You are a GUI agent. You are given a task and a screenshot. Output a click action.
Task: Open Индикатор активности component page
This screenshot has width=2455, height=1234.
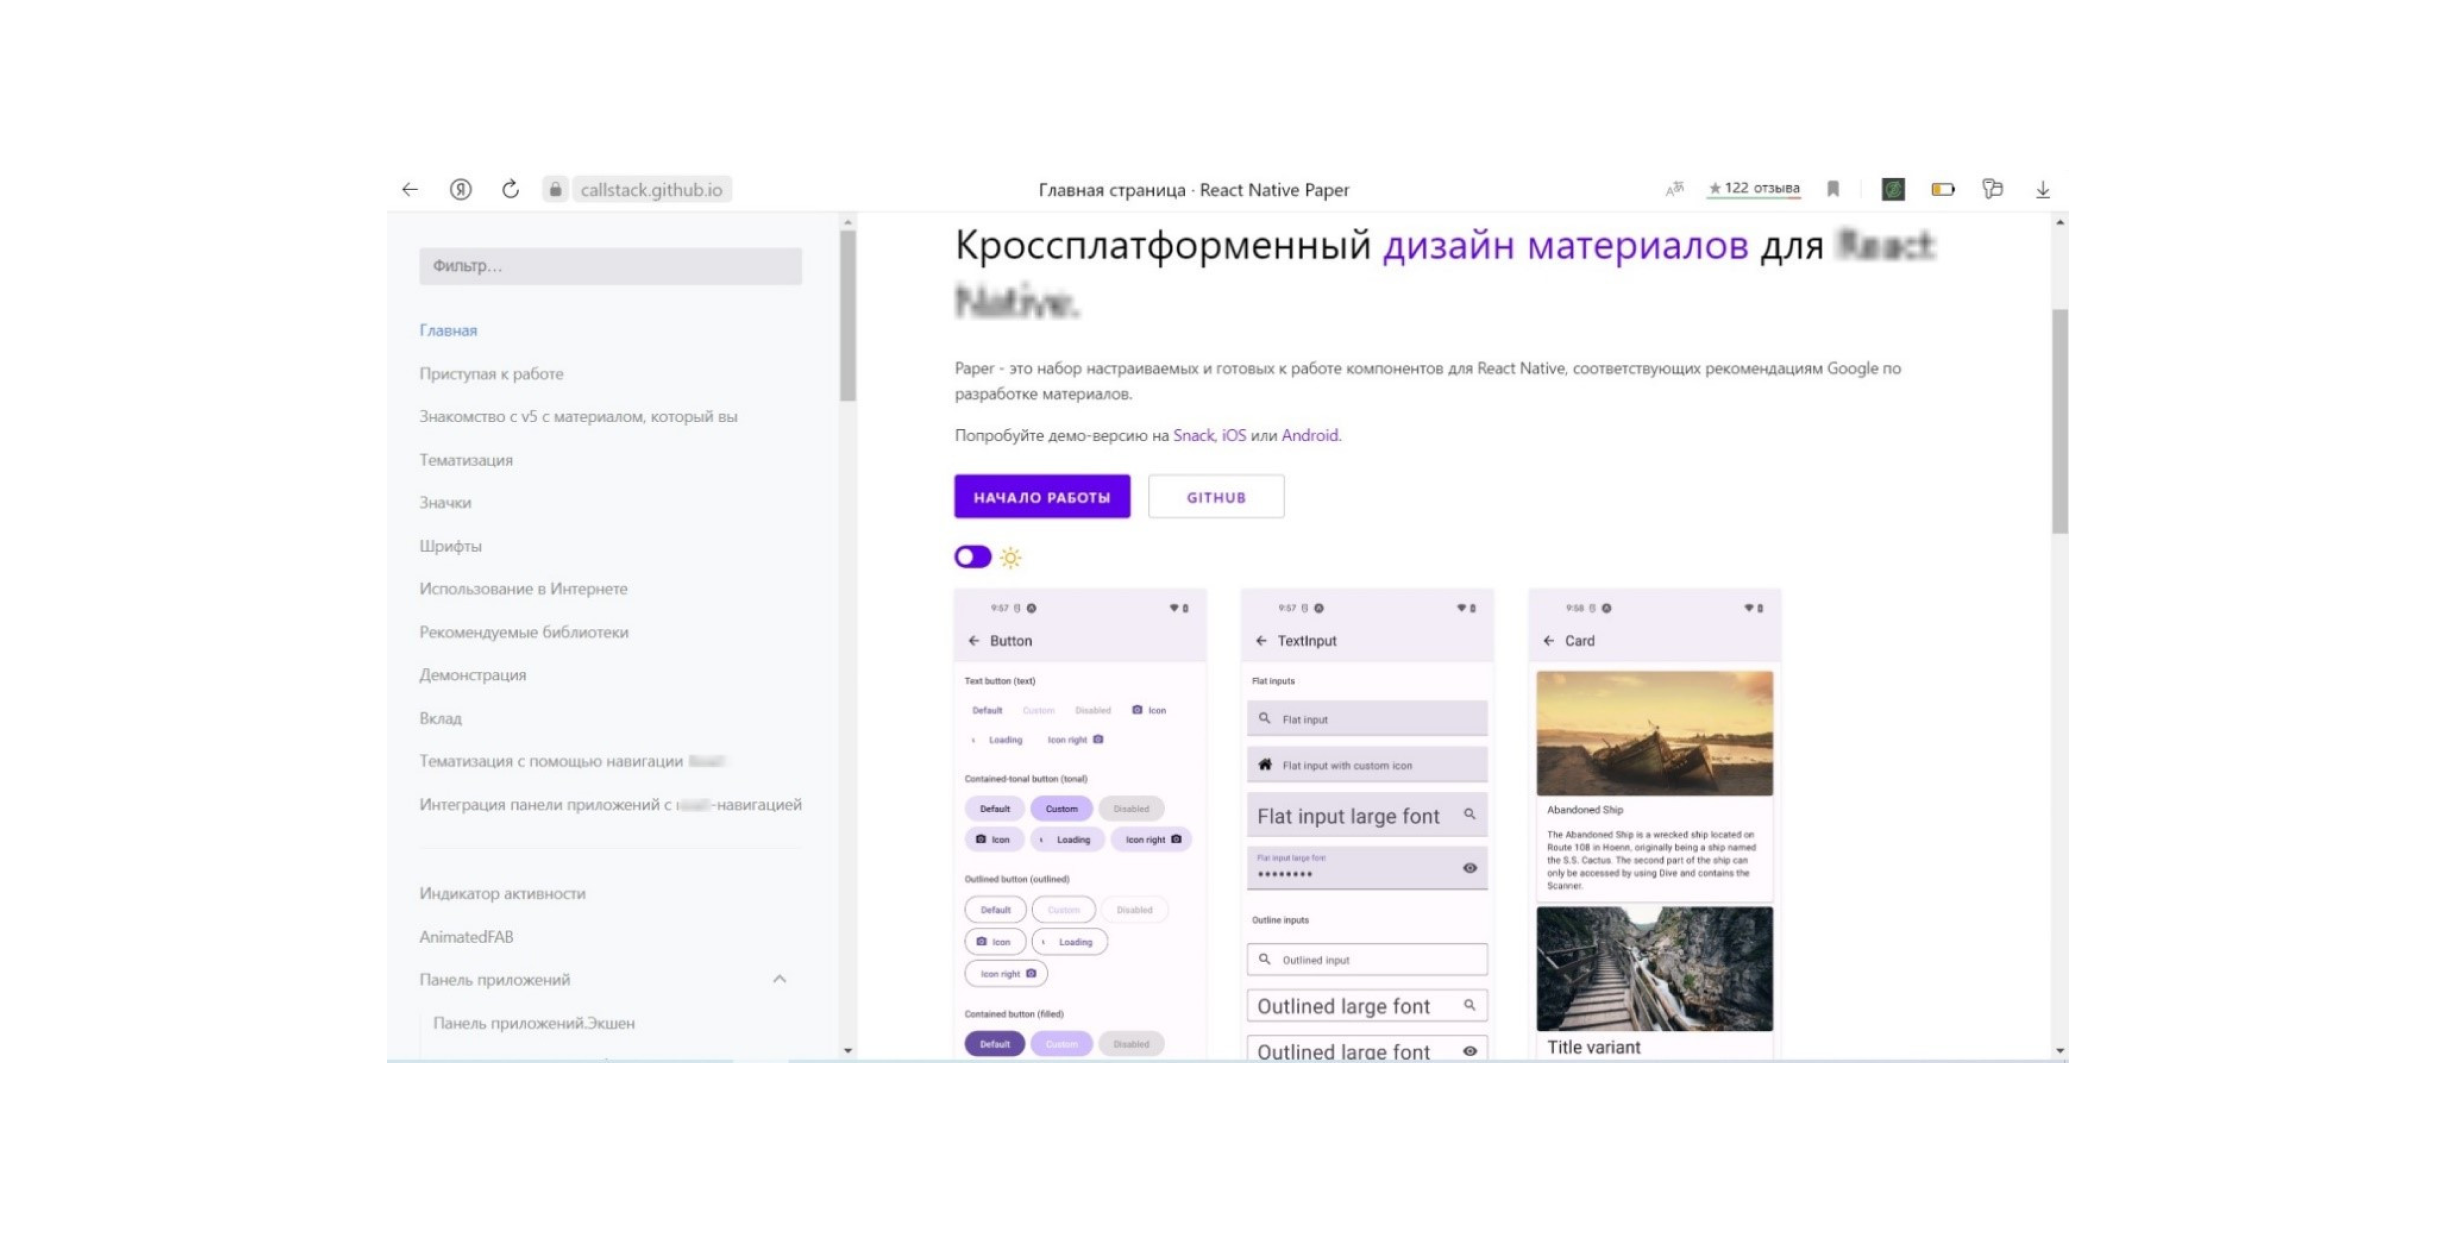(502, 893)
